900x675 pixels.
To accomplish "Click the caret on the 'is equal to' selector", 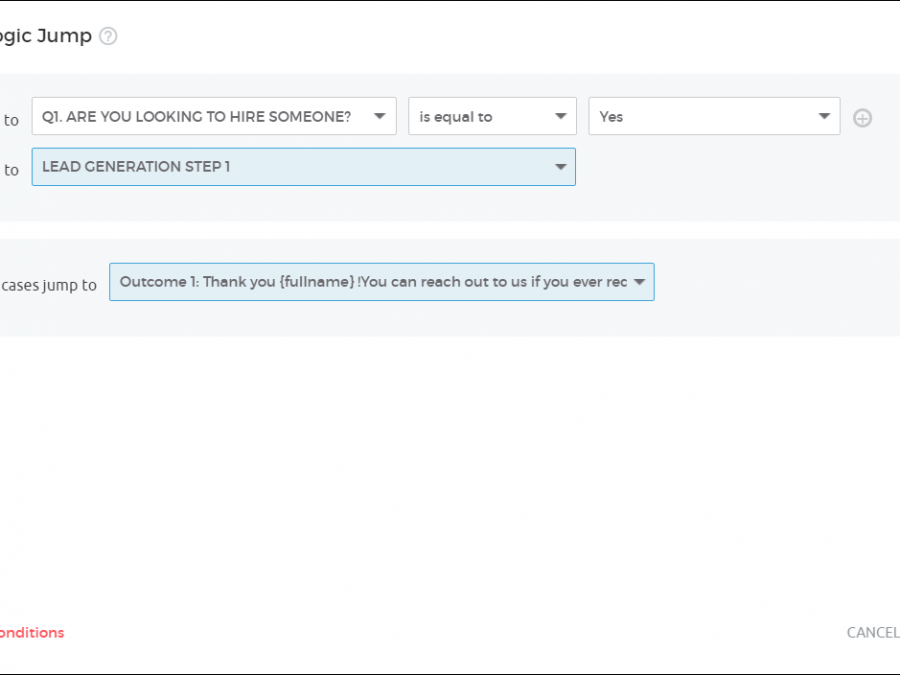I will coord(561,116).
